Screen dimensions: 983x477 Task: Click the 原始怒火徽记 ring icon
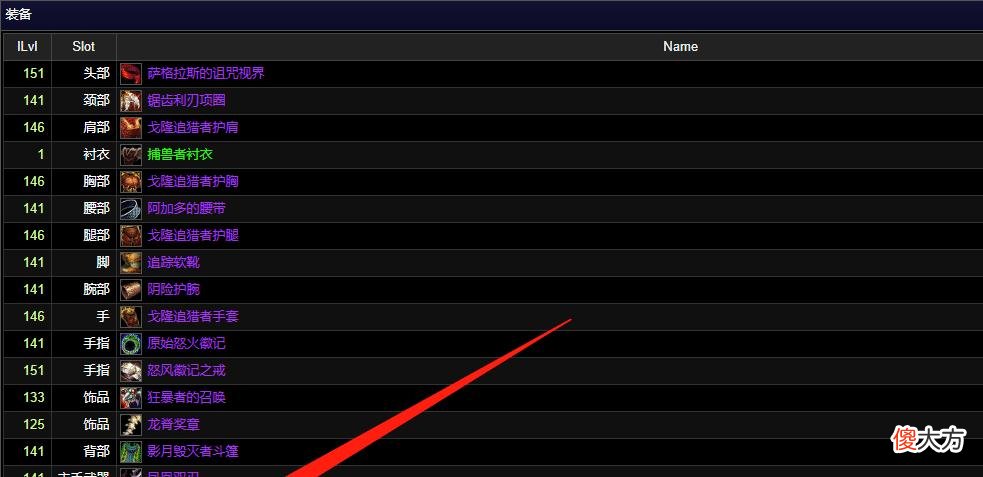pos(131,343)
